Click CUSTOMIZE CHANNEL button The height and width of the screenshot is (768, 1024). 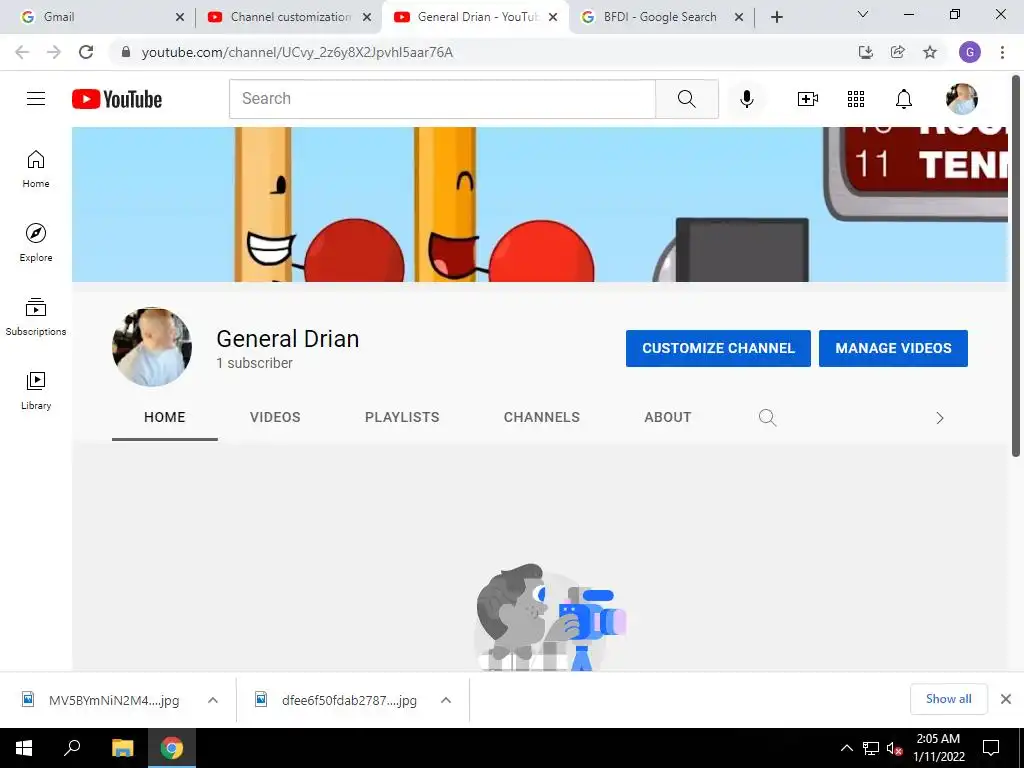tap(718, 348)
